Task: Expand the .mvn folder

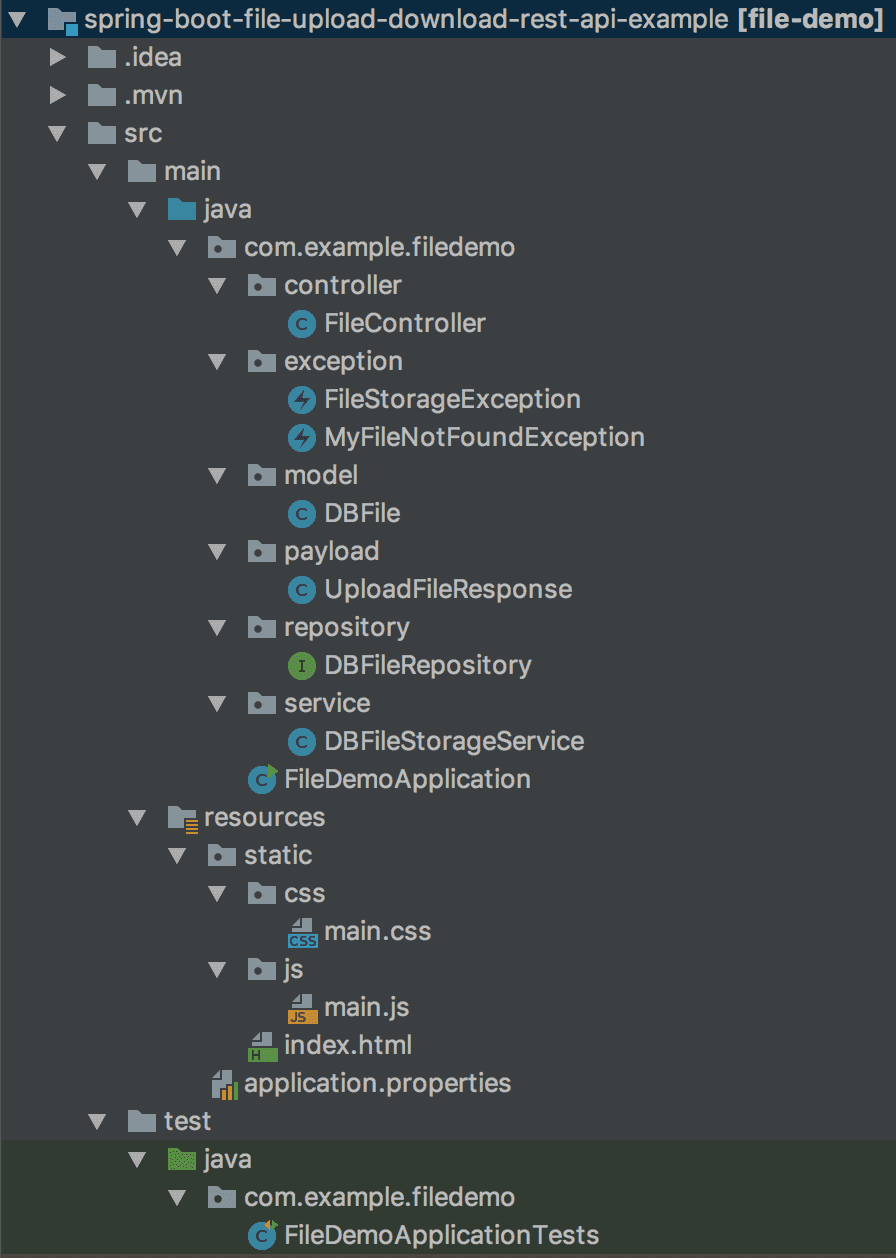Action: (x=57, y=95)
